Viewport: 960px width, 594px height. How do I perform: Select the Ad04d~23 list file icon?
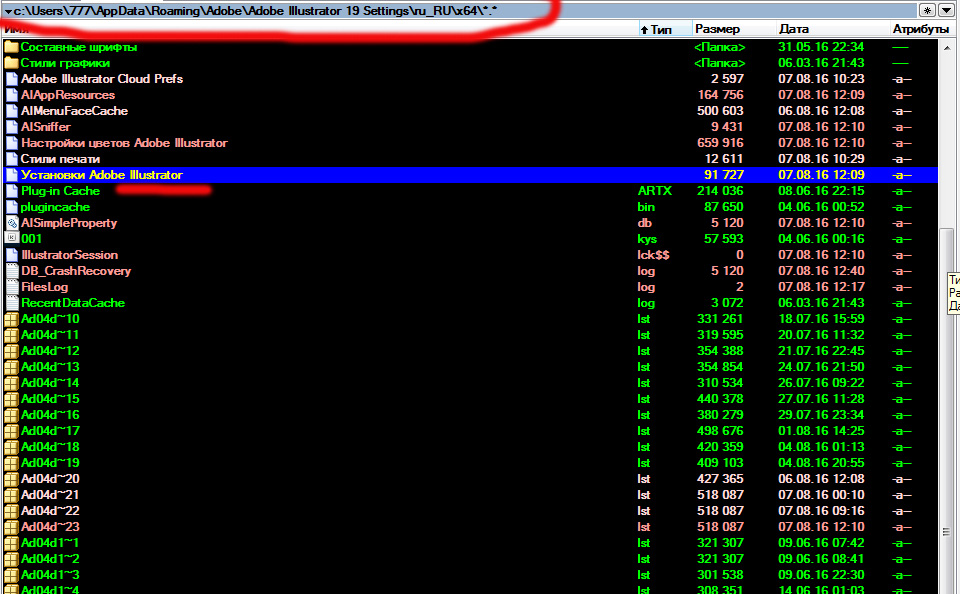11,527
